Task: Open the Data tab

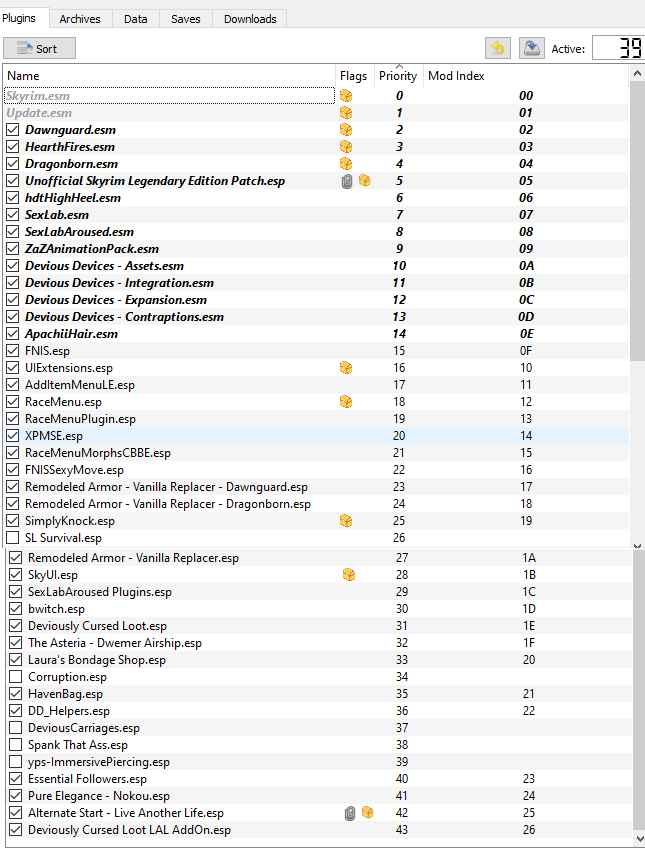Action: pyautogui.click(x=135, y=19)
